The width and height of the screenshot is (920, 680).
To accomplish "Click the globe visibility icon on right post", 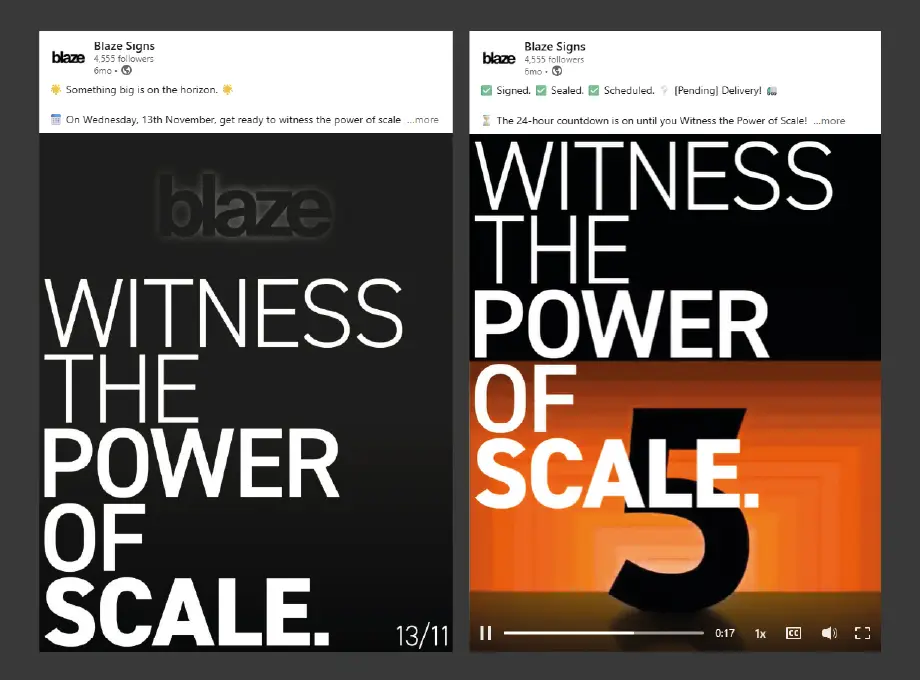I will [557, 71].
